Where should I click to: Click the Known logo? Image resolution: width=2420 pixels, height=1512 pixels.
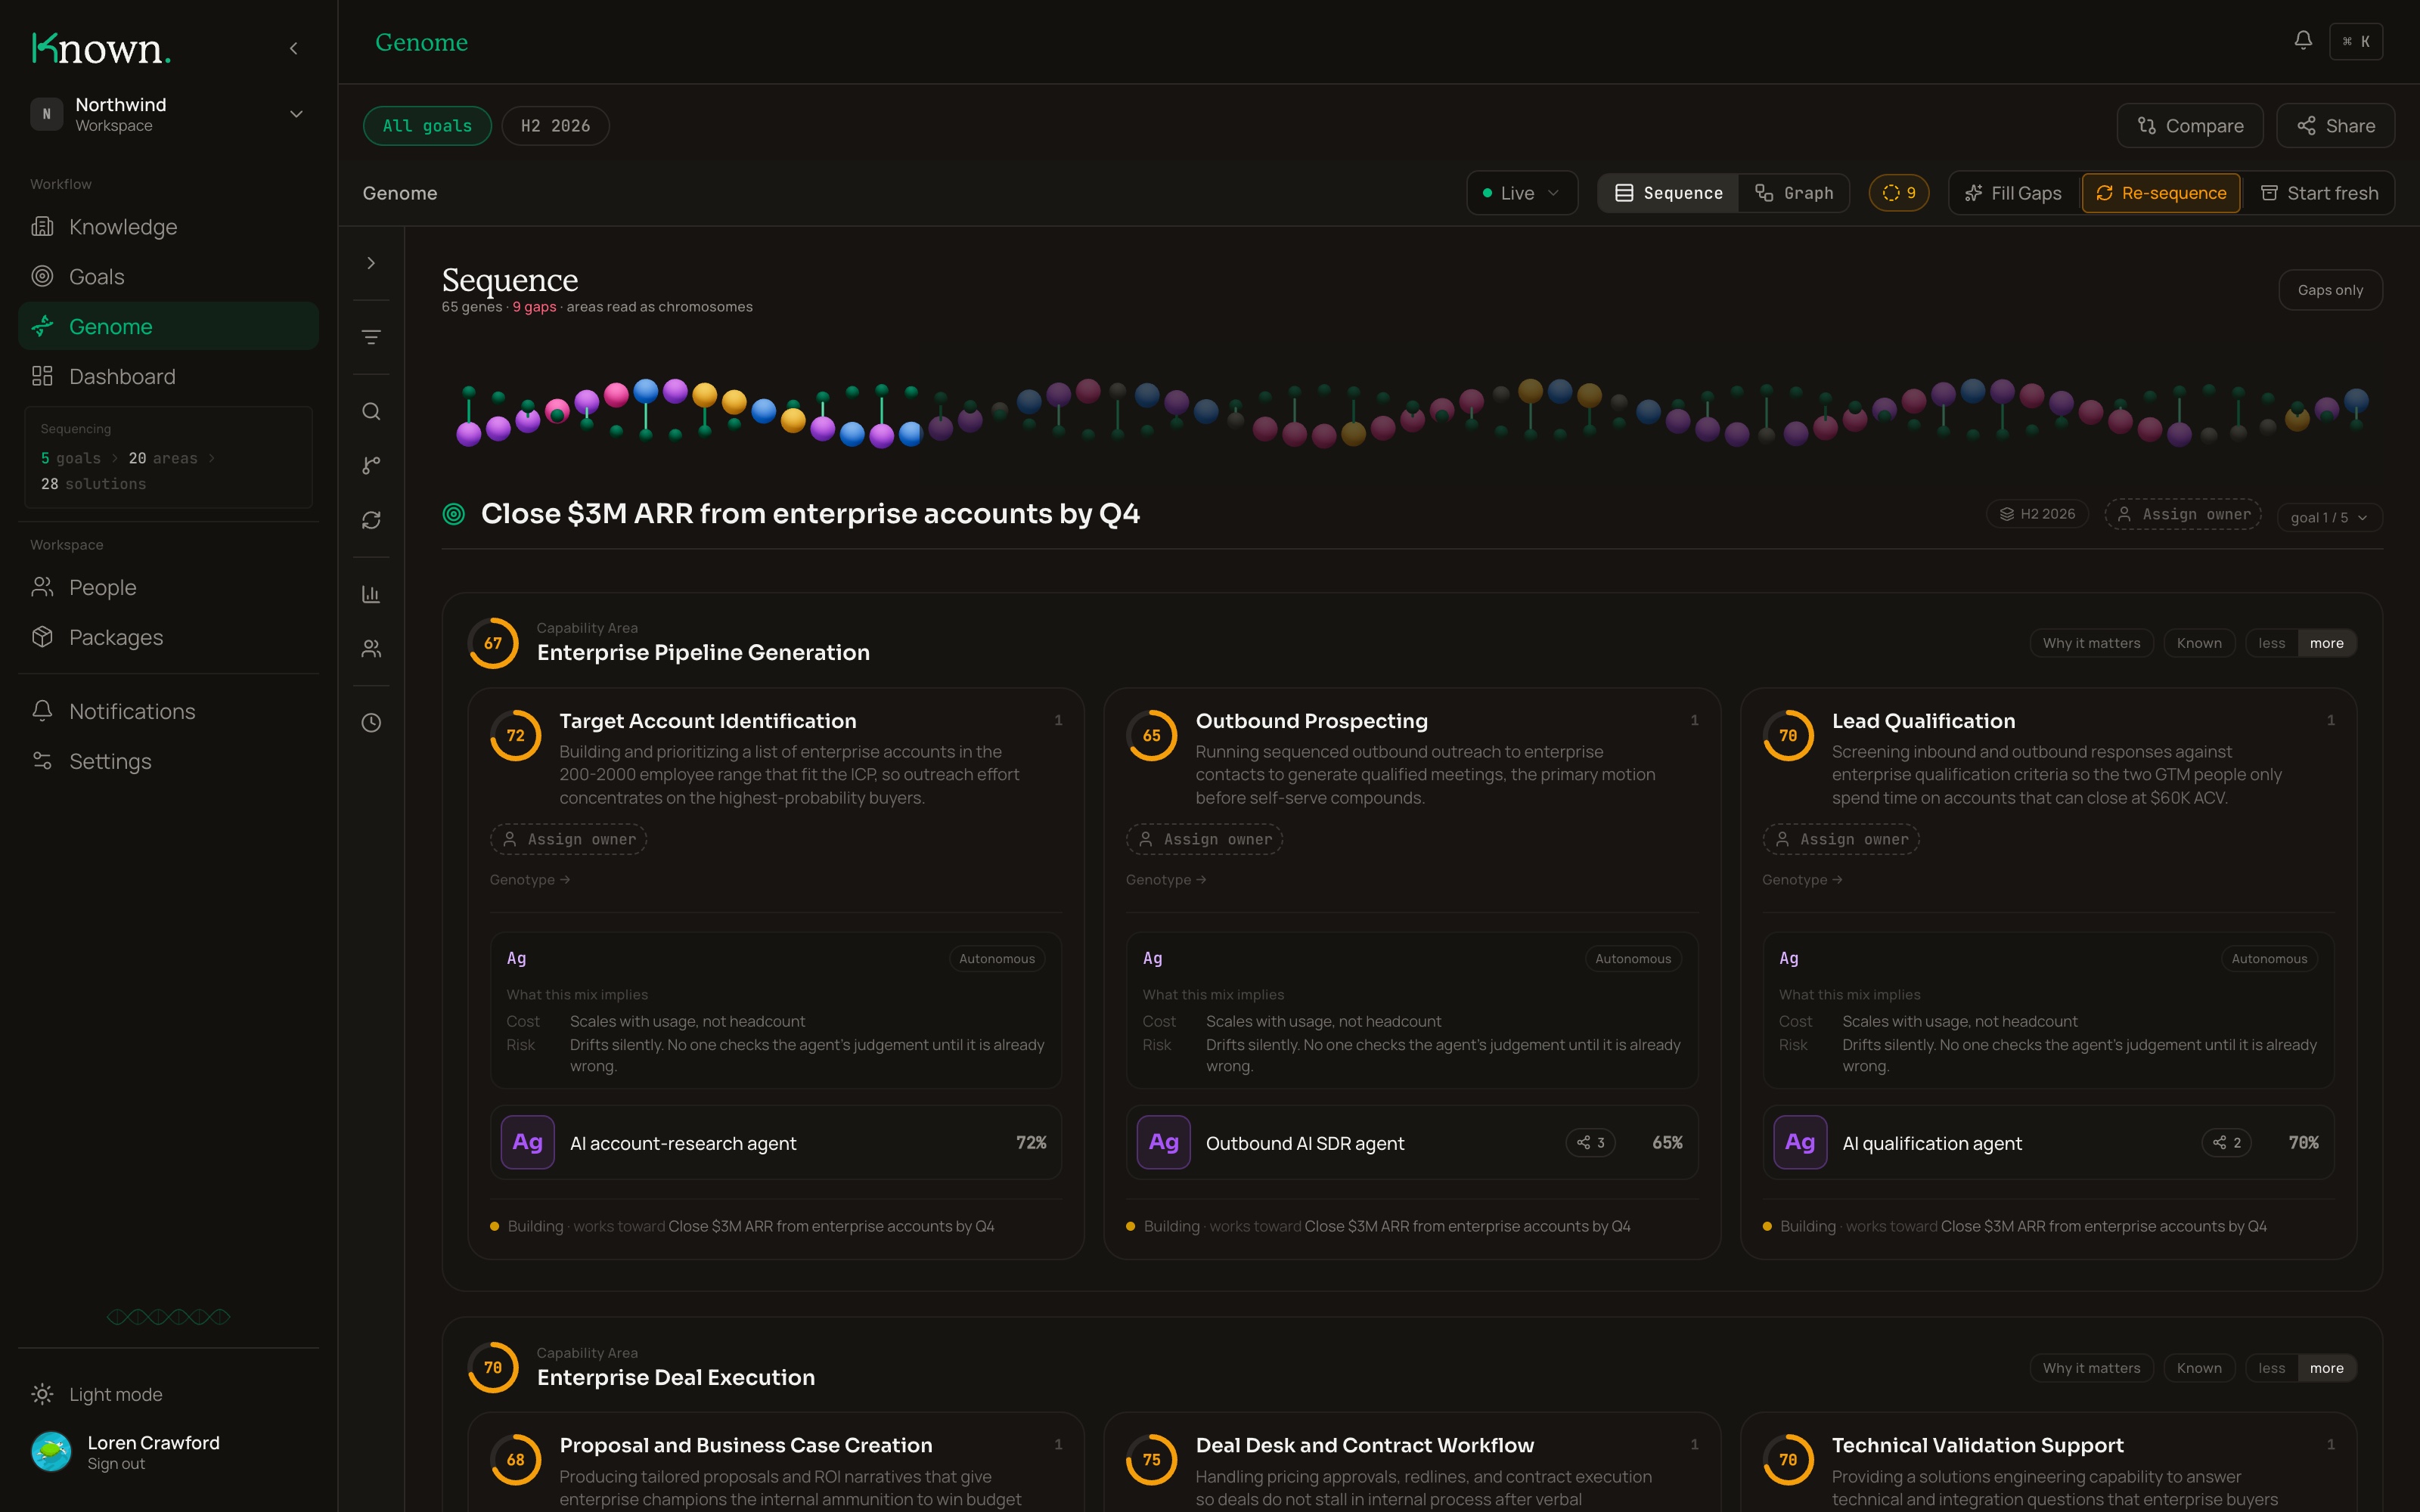(x=101, y=48)
